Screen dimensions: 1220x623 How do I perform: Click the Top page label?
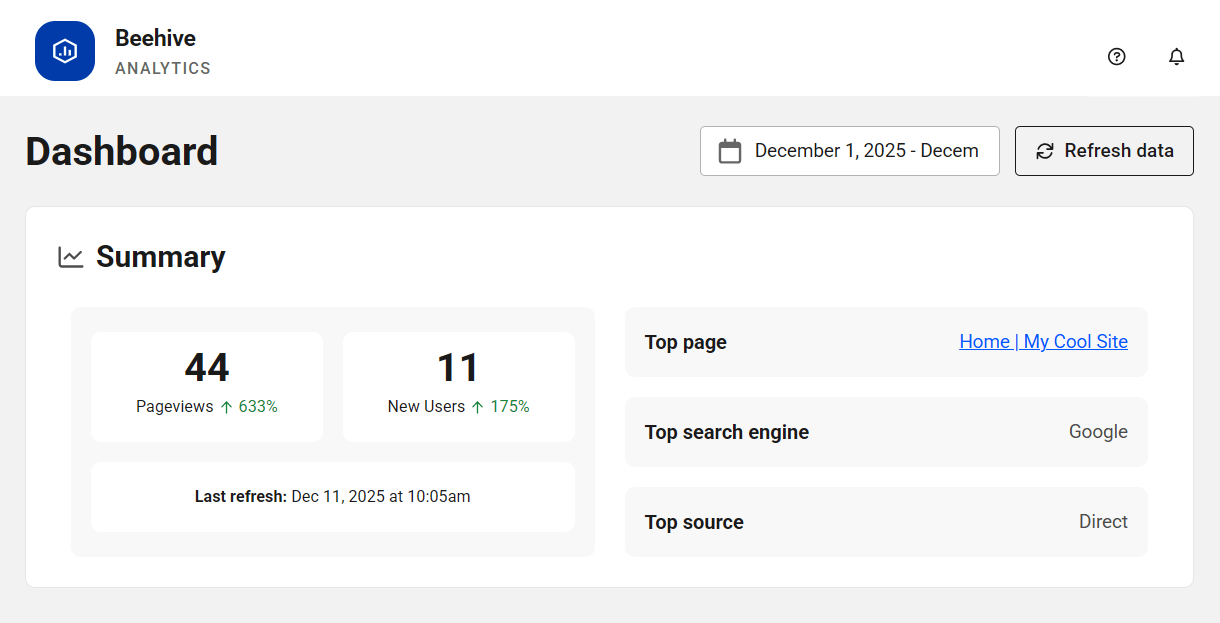point(686,342)
